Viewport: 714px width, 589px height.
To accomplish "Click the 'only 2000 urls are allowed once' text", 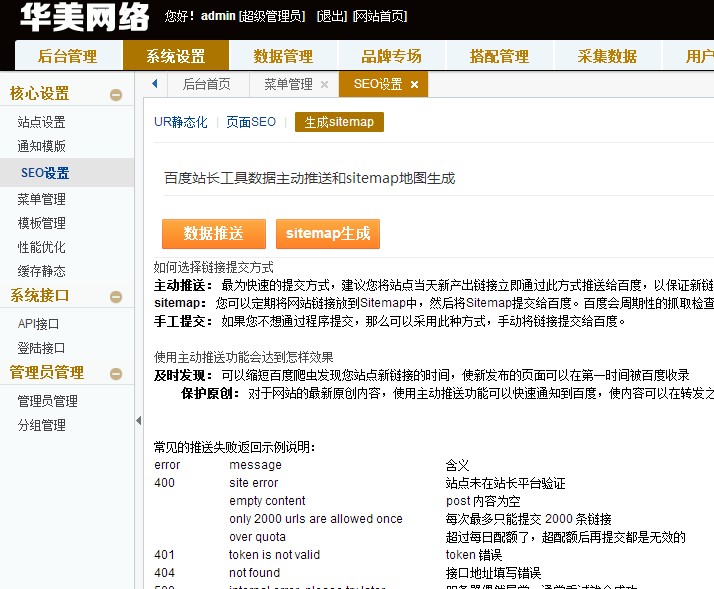I will tap(316, 519).
